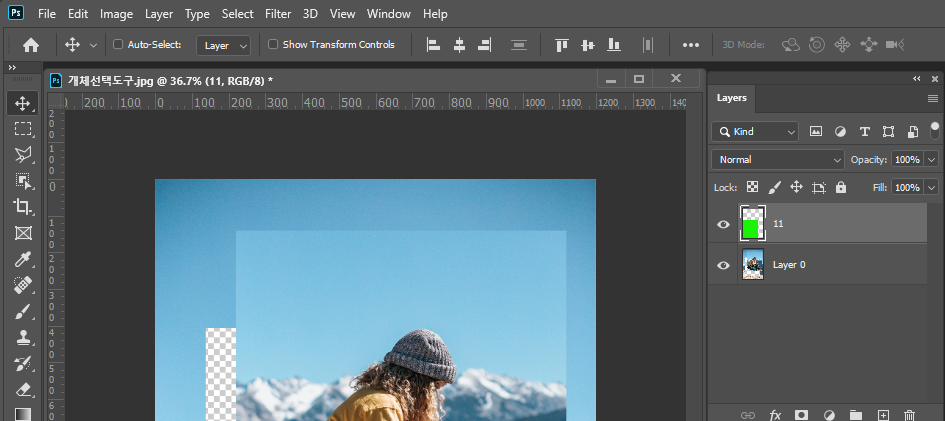This screenshot has height=421, width=945.
Task: Collapse the right panel group arrows
Action: [x=917, y=78]
